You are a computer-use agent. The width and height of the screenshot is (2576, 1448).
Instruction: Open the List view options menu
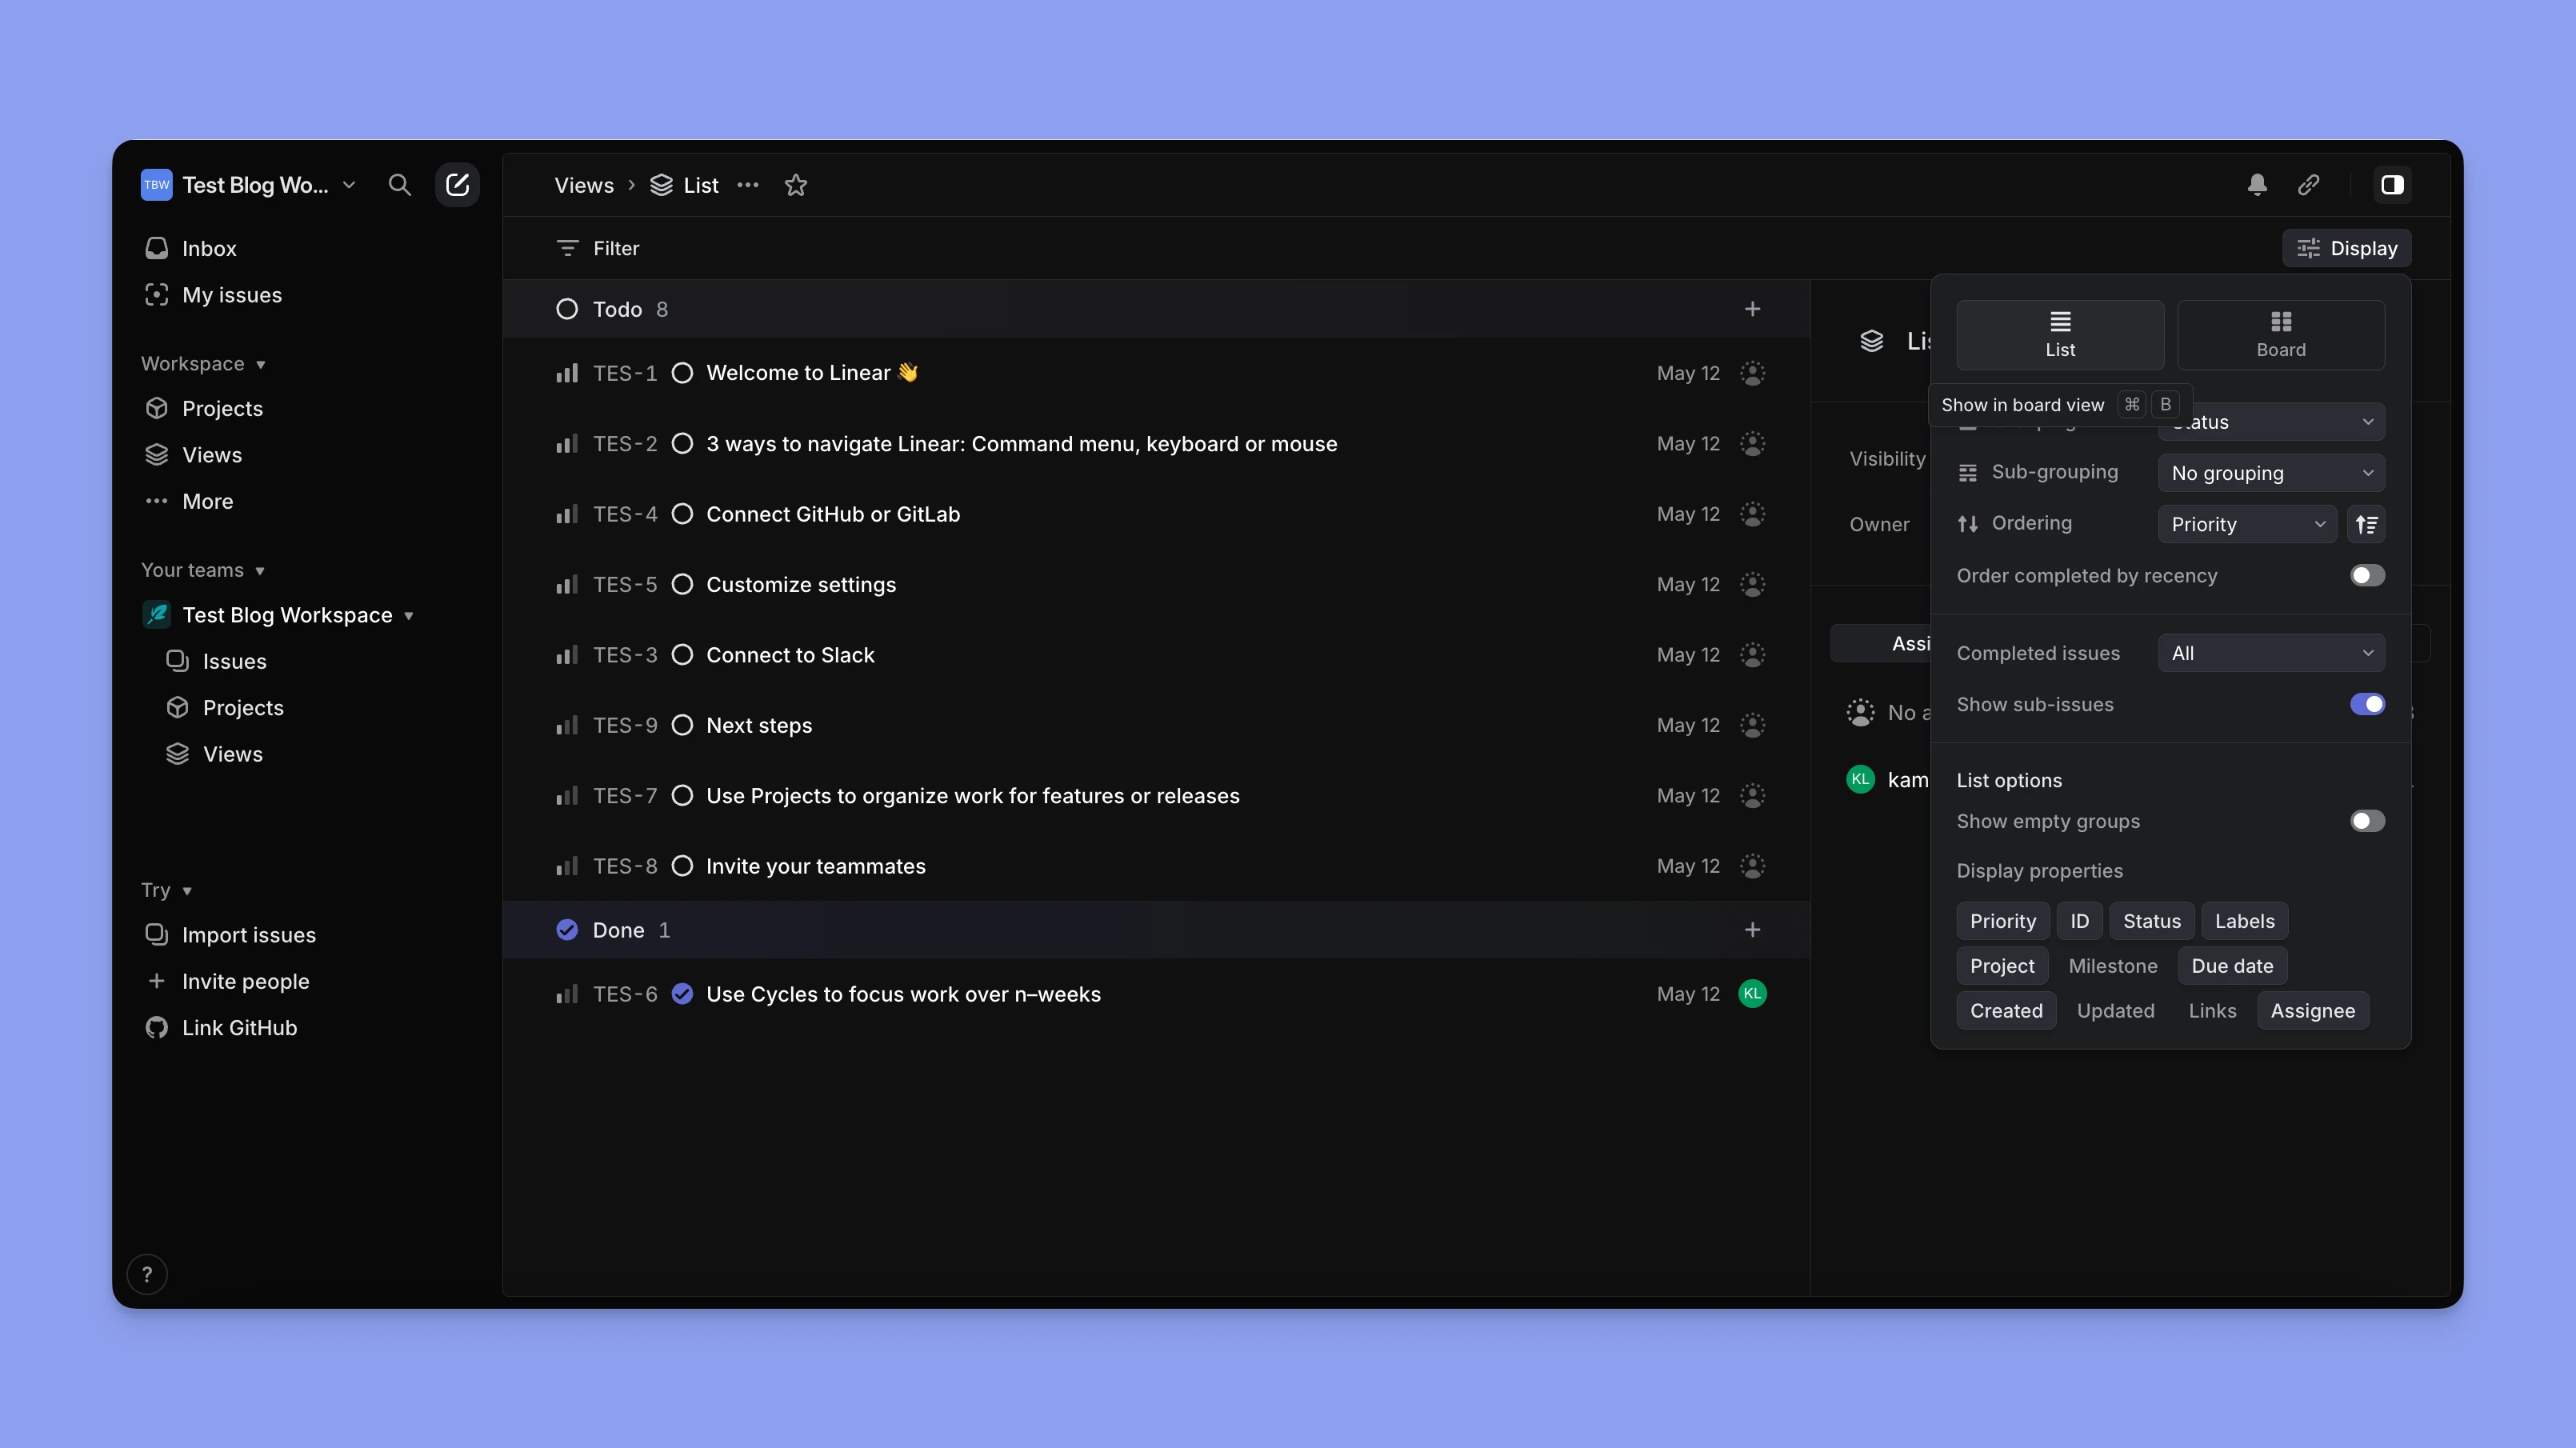(748, 185)
